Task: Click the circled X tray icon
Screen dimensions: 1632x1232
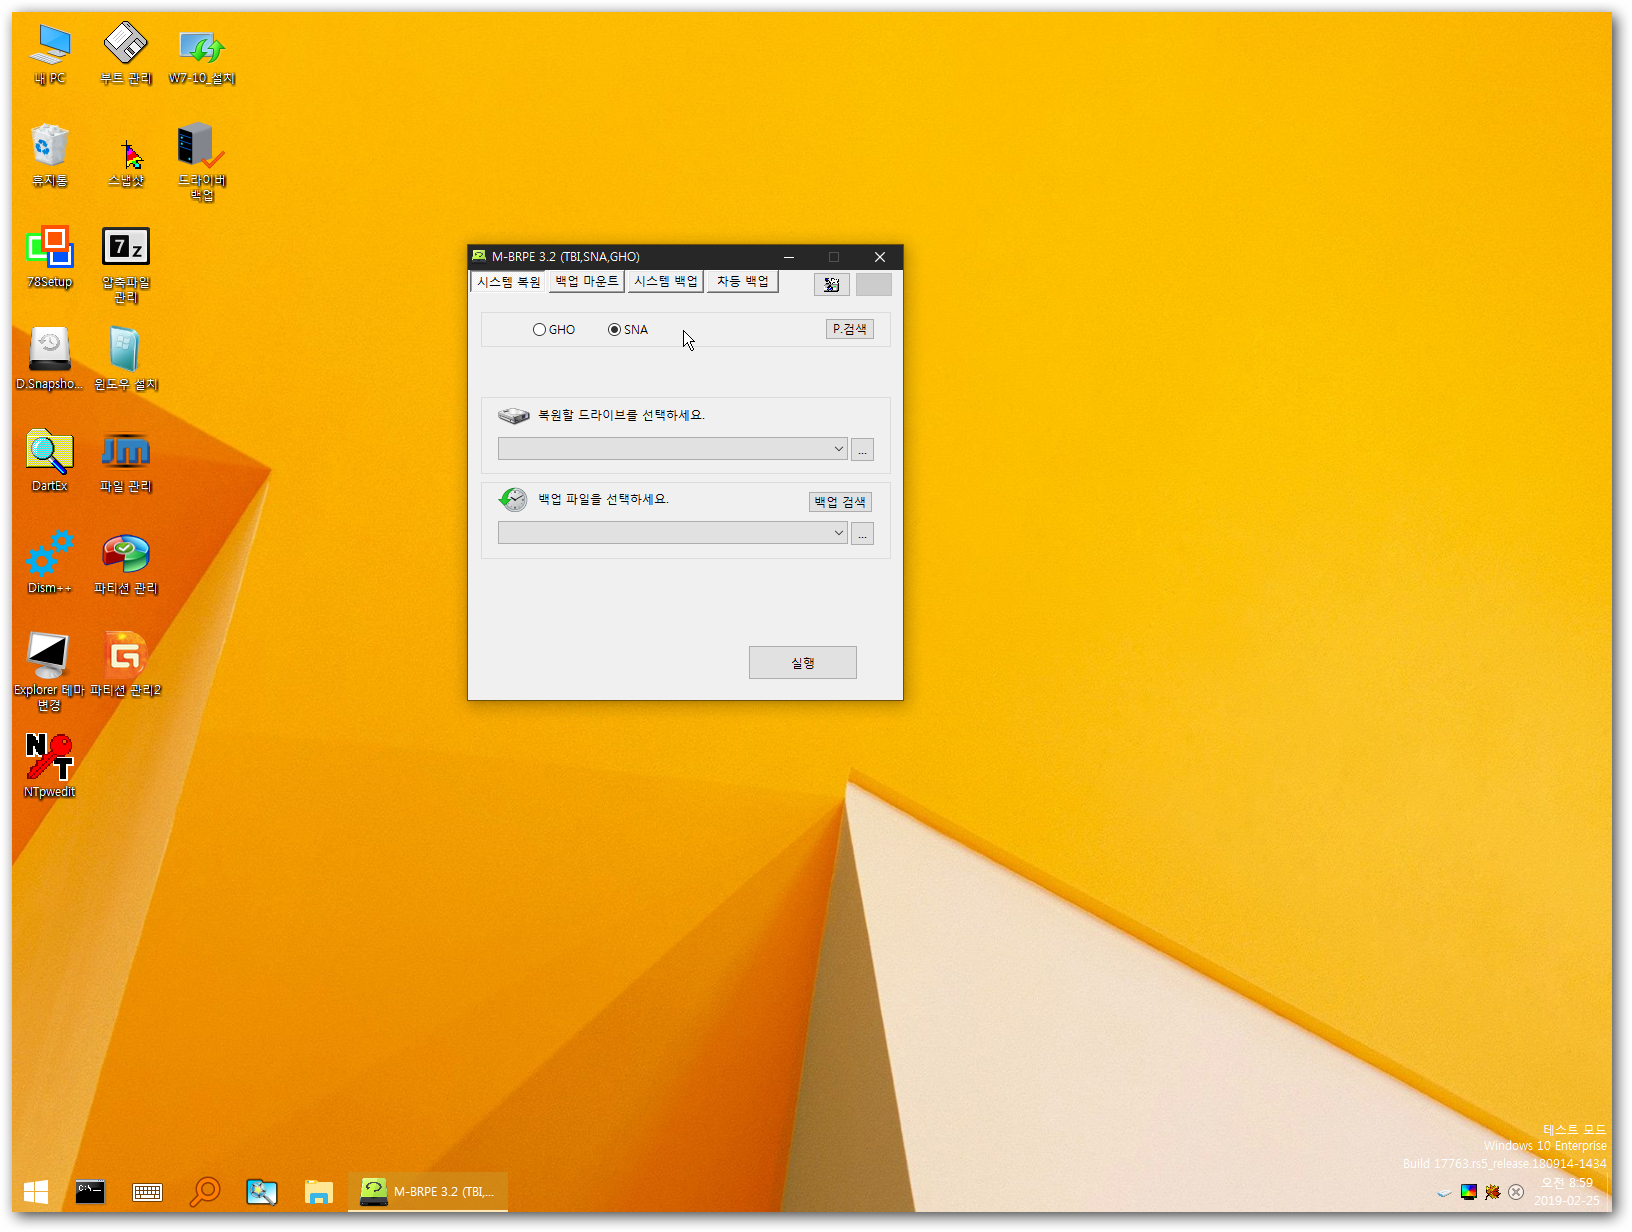Action: [x=1516, y=1191]
